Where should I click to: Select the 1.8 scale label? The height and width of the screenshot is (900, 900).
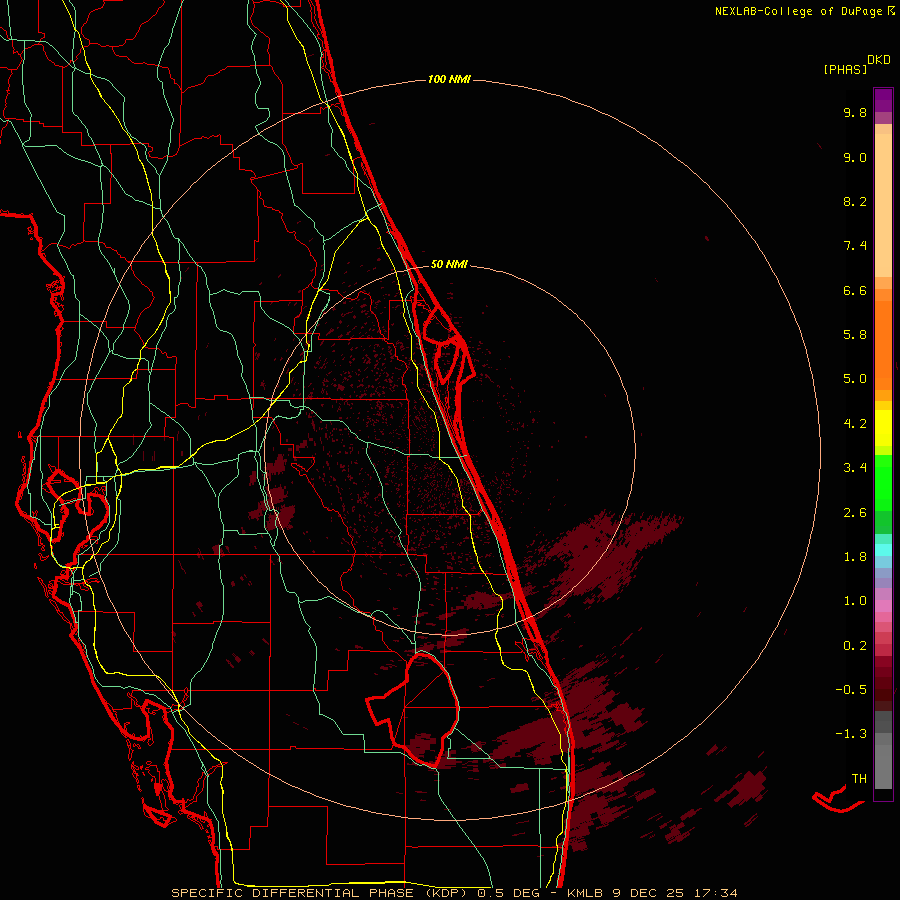click(855, 557)
